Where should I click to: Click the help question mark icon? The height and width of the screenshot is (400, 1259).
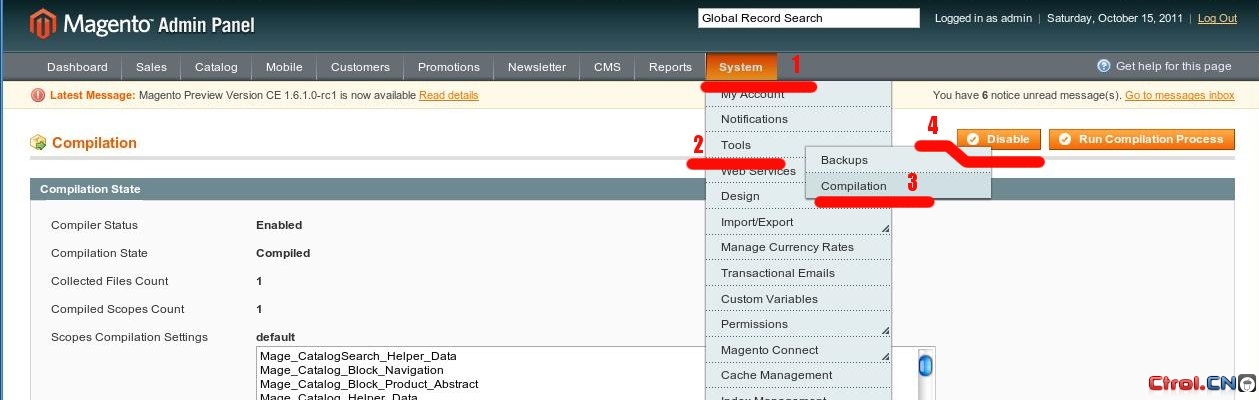[x=1104, y=66]
